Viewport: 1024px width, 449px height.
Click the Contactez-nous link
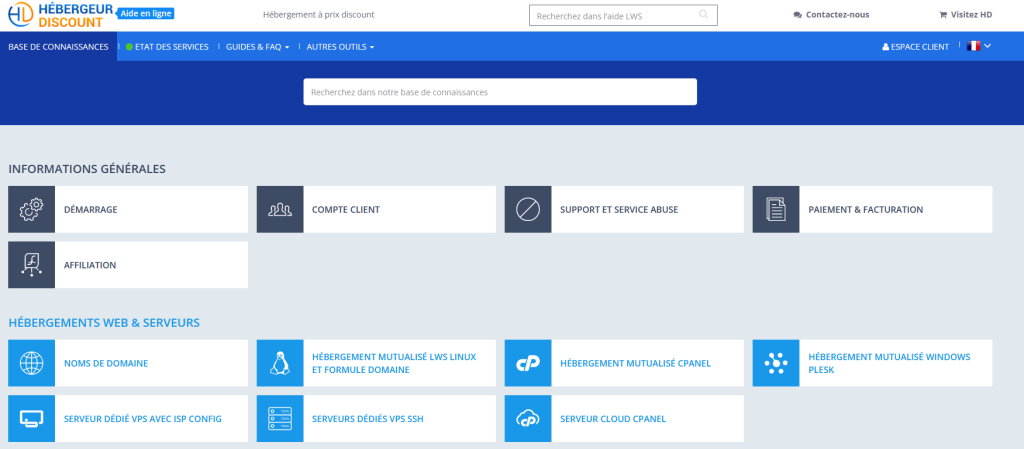click(x=831, y=14)
